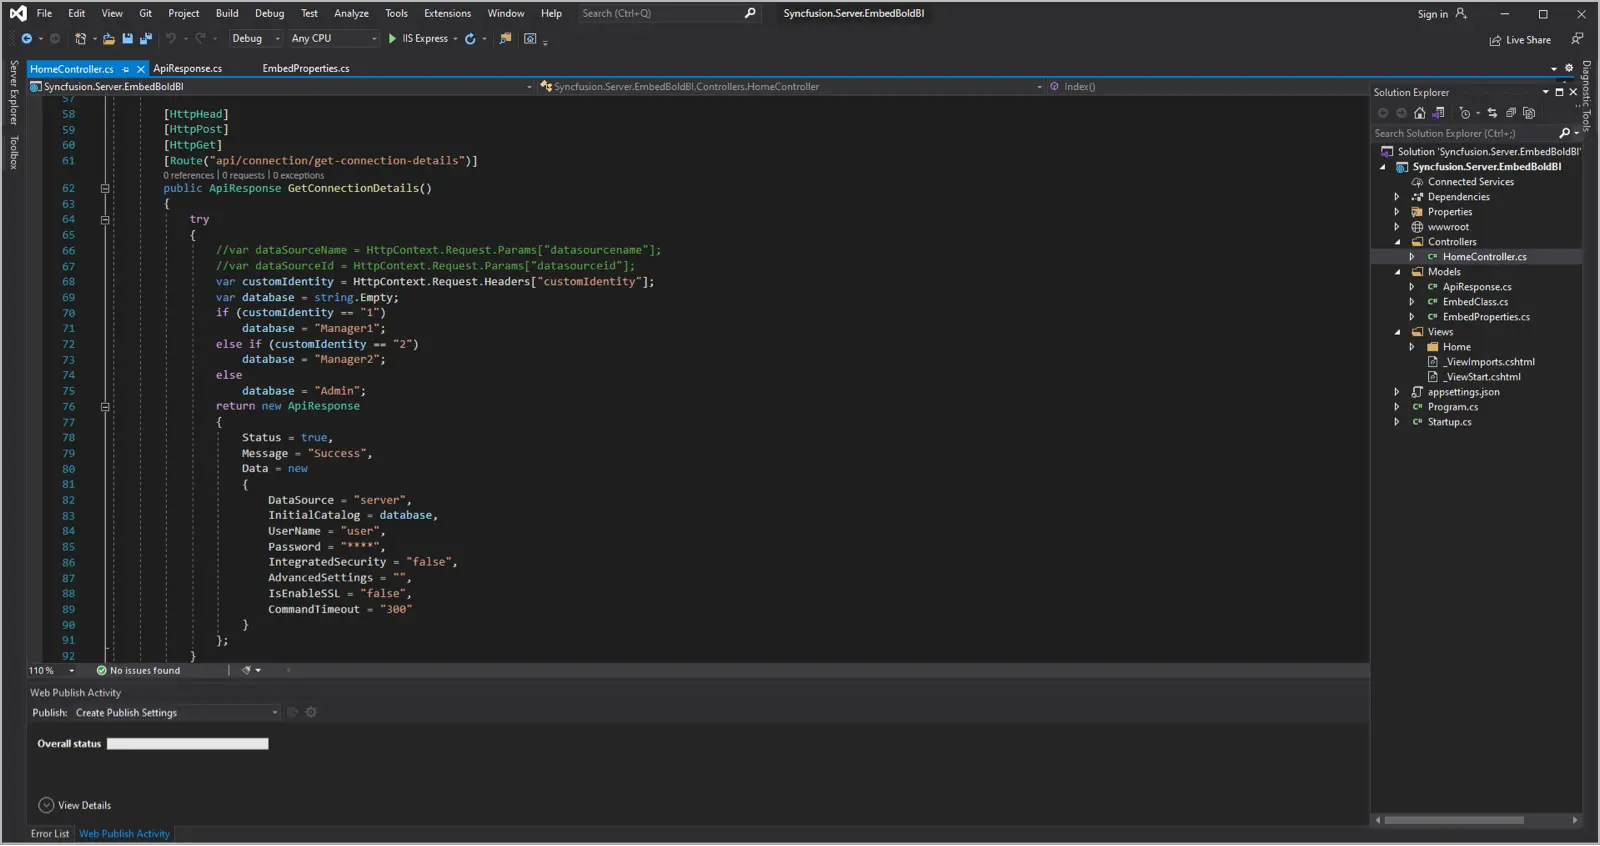Click the Navigate Backward arrow icon
The height and width of the screenshot is (846, 1600).
coord(26,39)
